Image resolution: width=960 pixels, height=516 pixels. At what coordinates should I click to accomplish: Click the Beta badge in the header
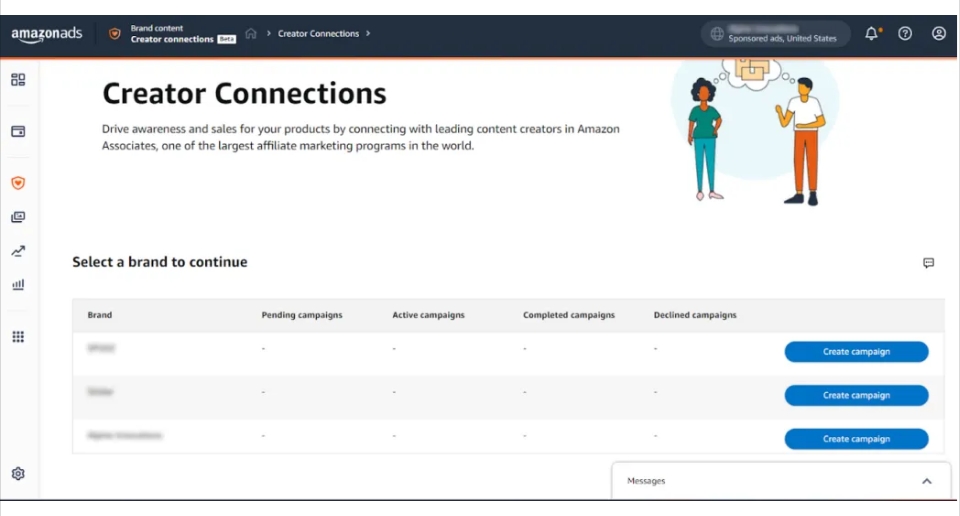pos(227,39)
